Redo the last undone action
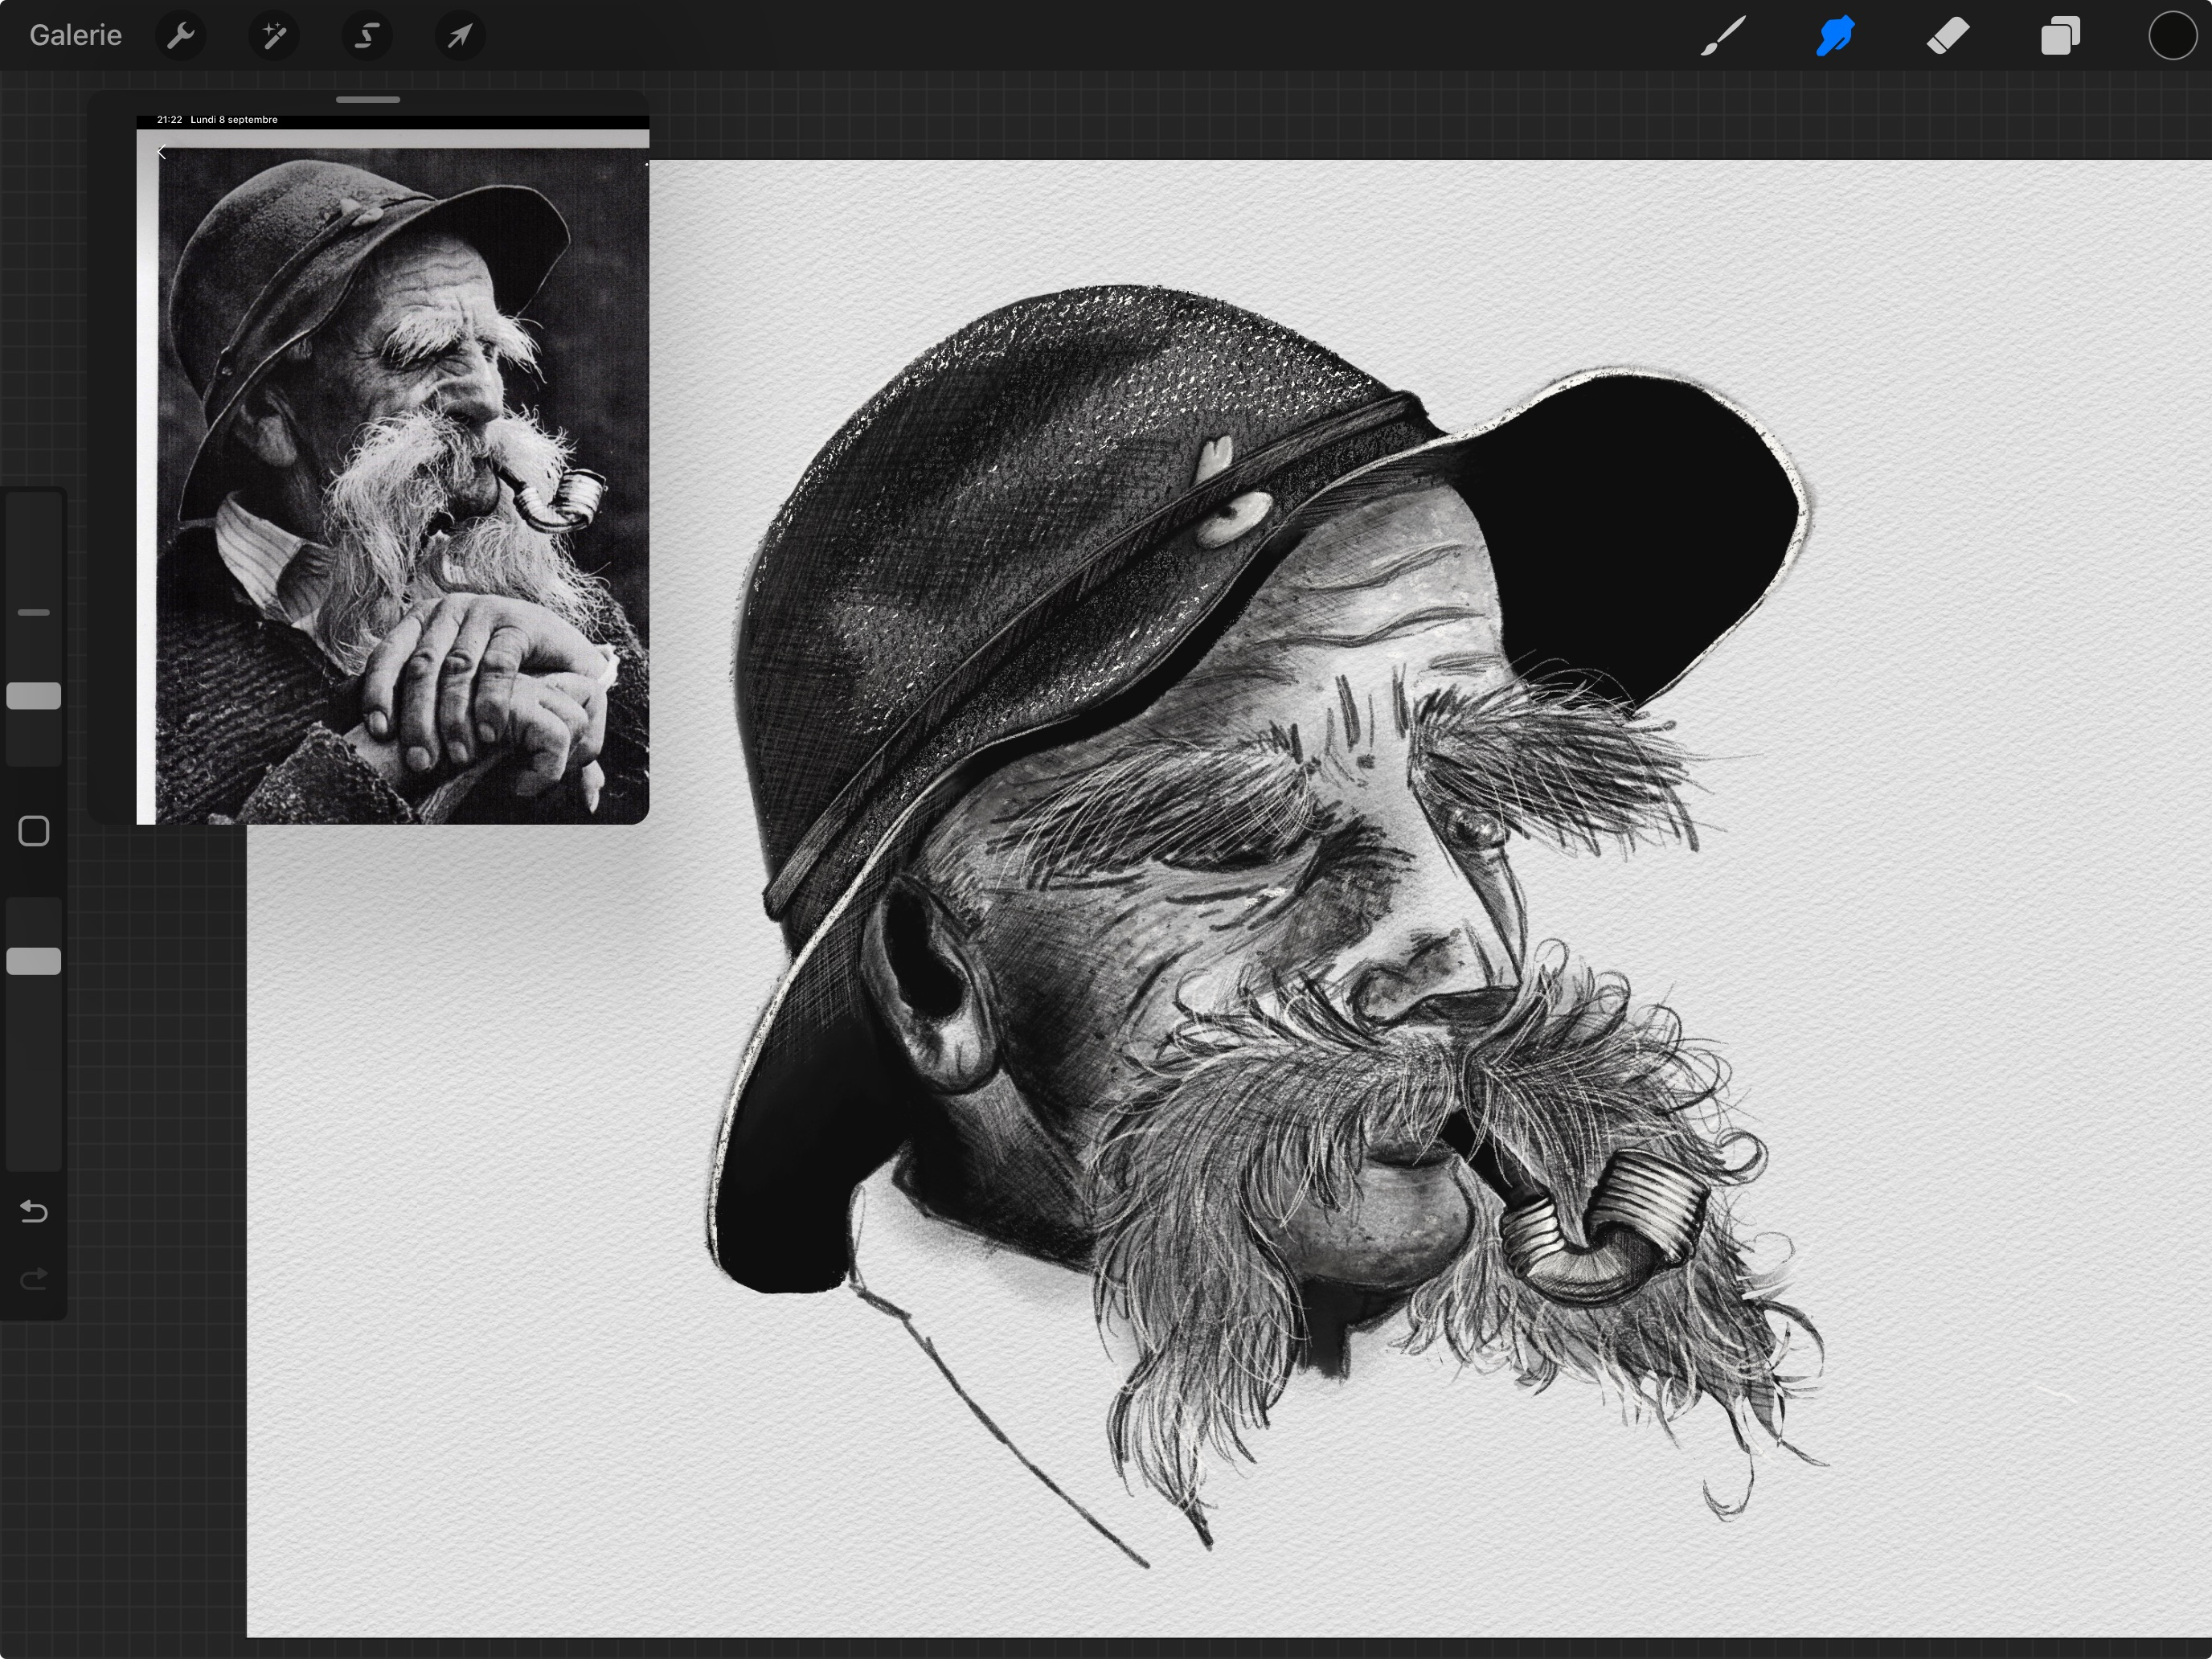2212x1659 pixels. [34, 1279]
